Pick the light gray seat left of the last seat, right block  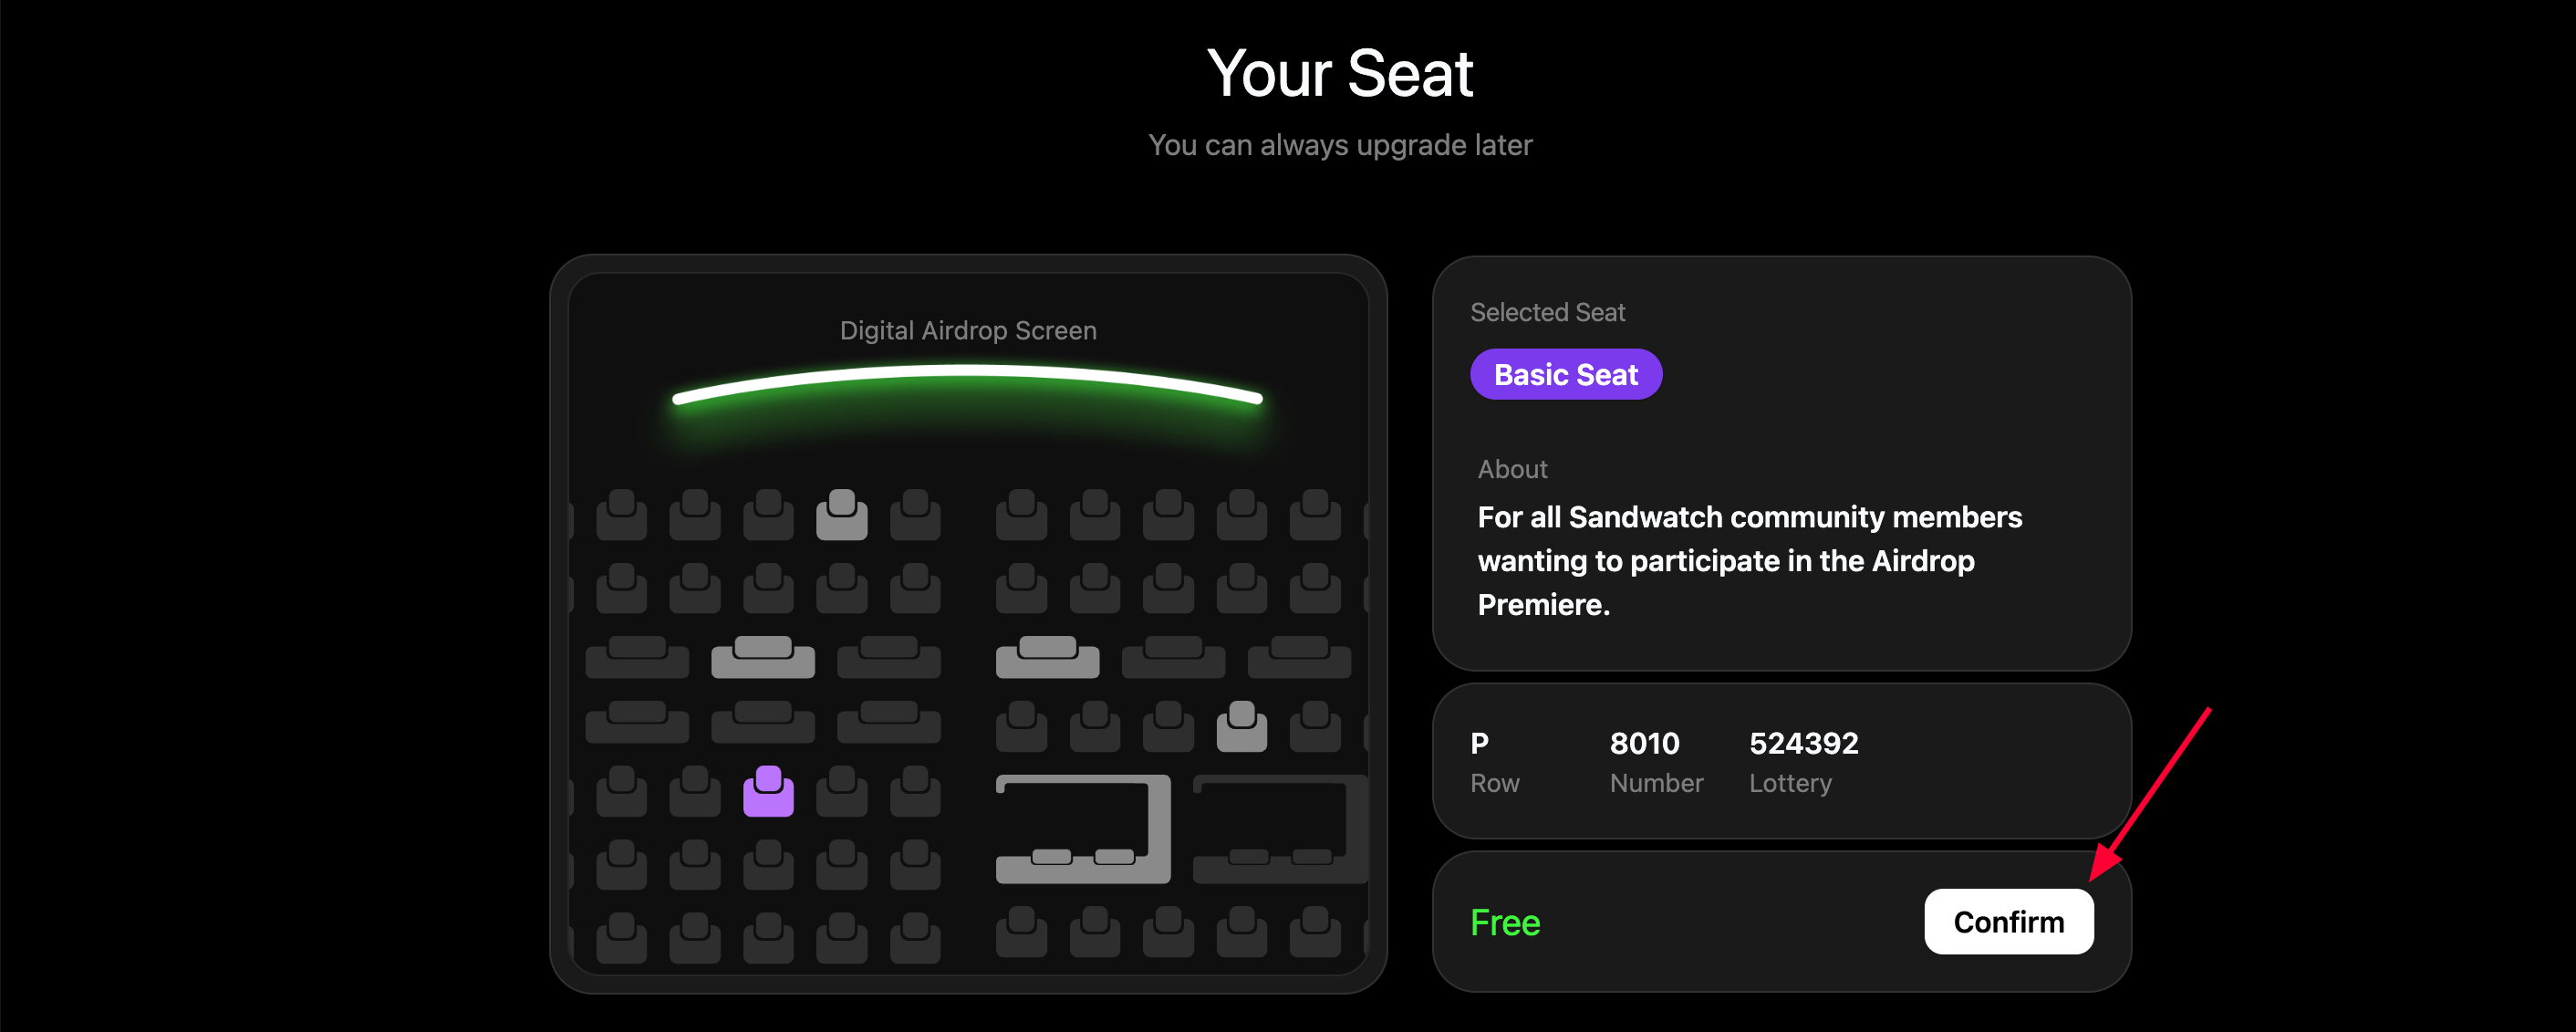point(1241,727)
